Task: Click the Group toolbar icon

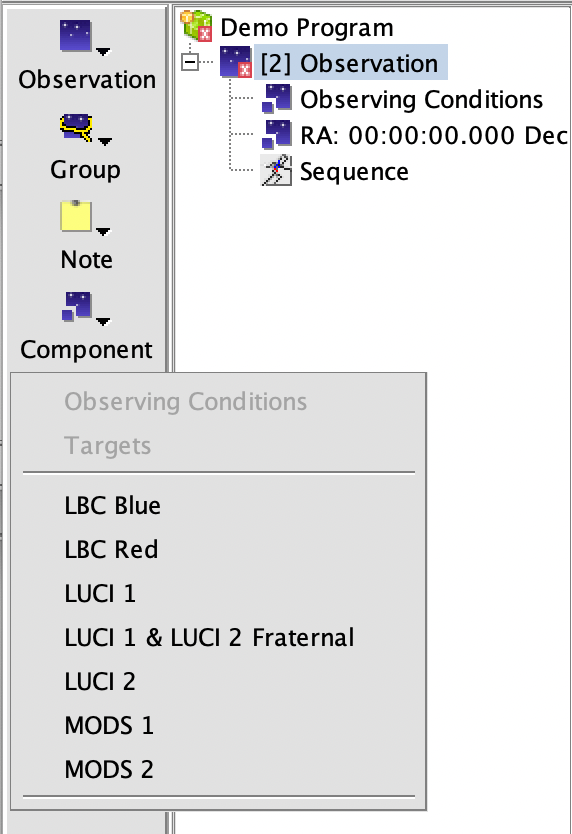Action: [x=76, y=128]
